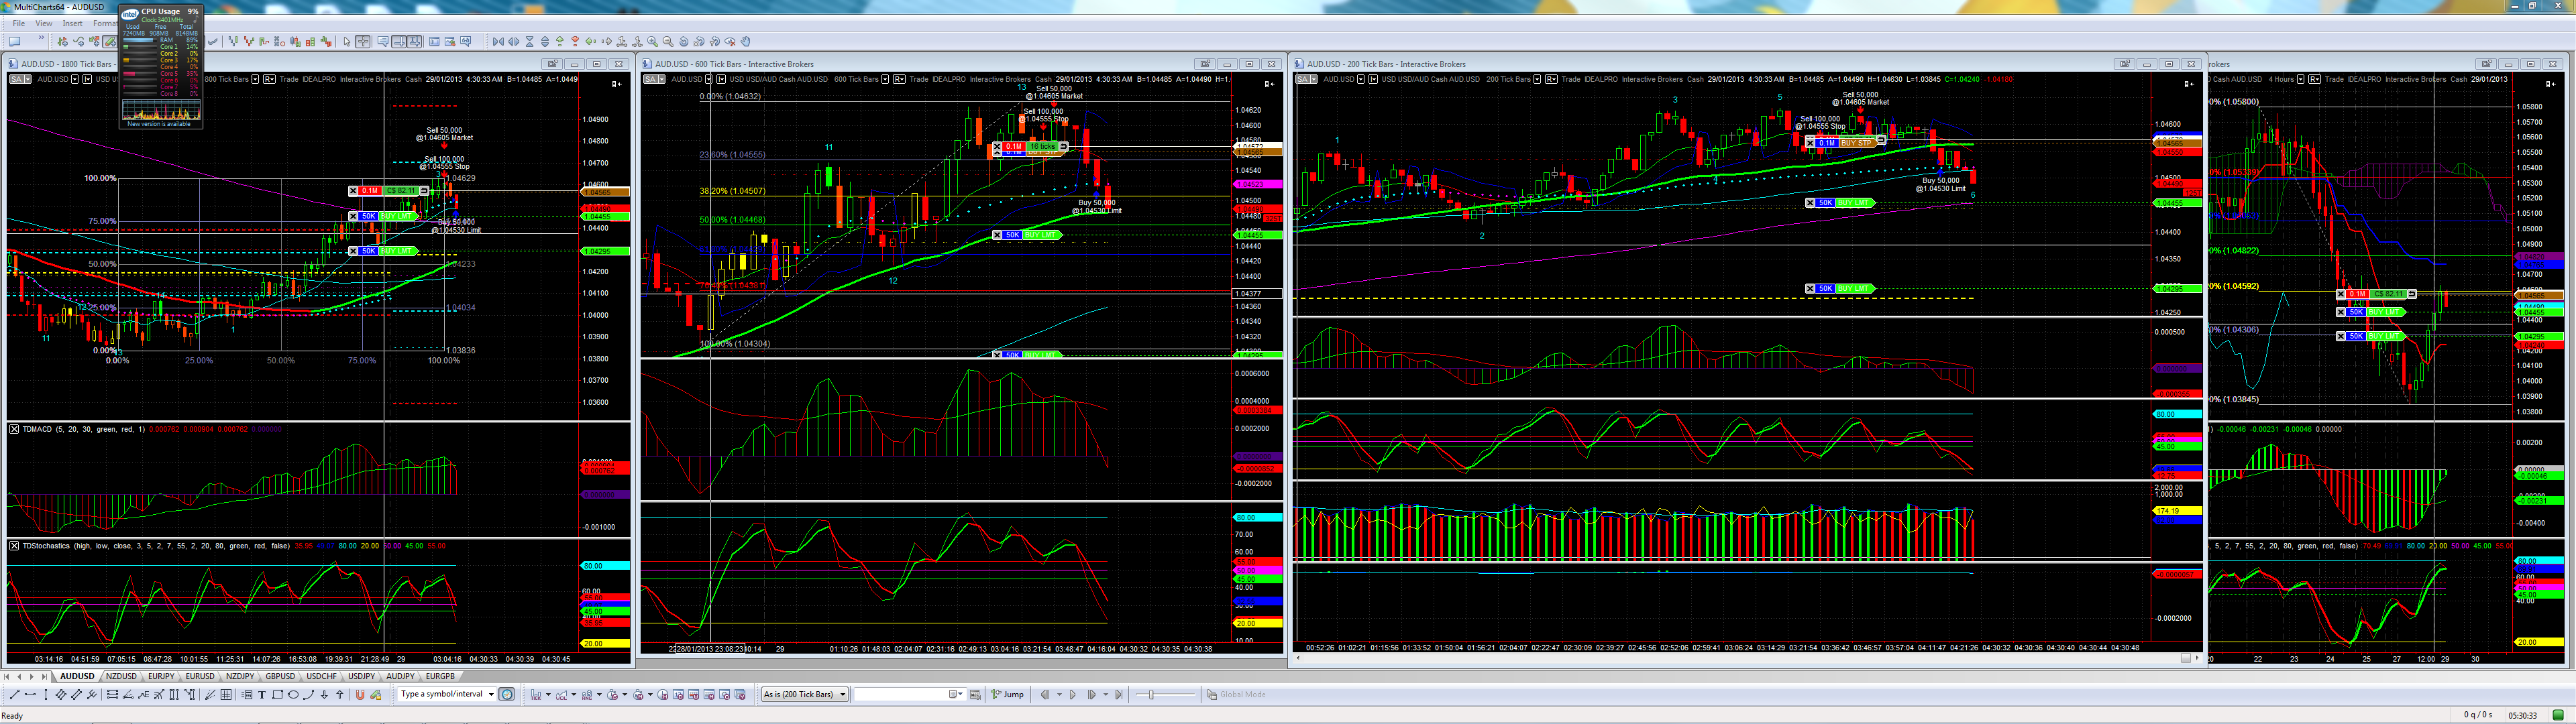Image resolution: width=2576 pixels, height=724 pixels.
Task: Toggle the side panel arrow in 1800 Tick chart
Action: 616,84
